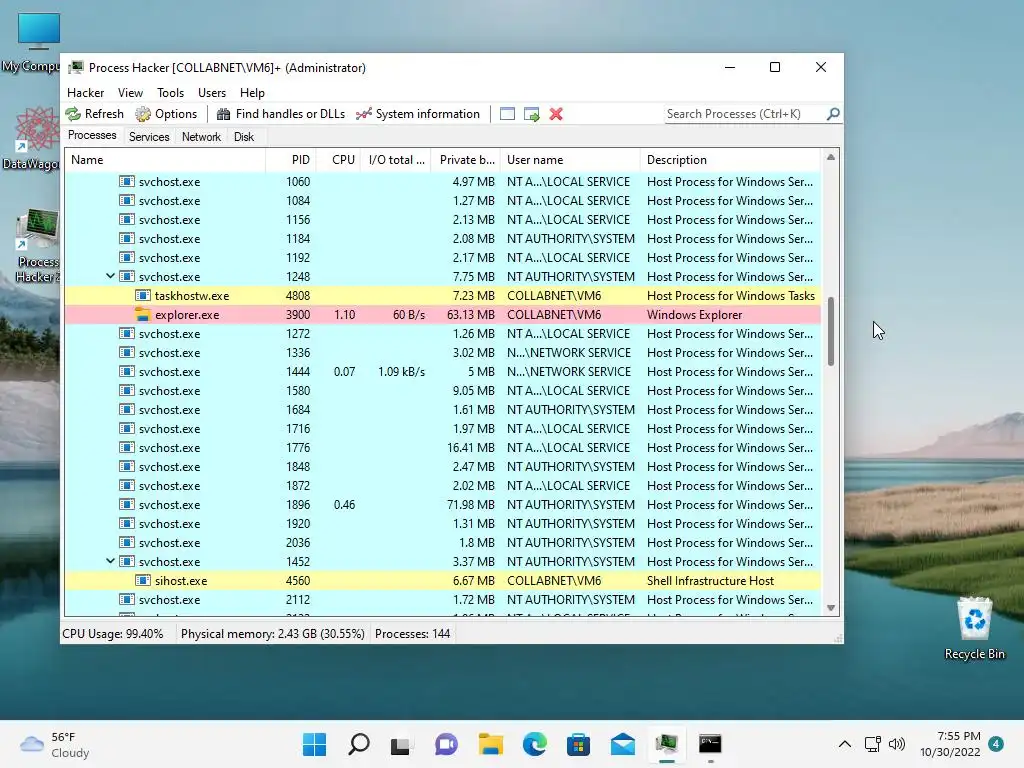Click the red X terminate window icon

click(556, 114)
